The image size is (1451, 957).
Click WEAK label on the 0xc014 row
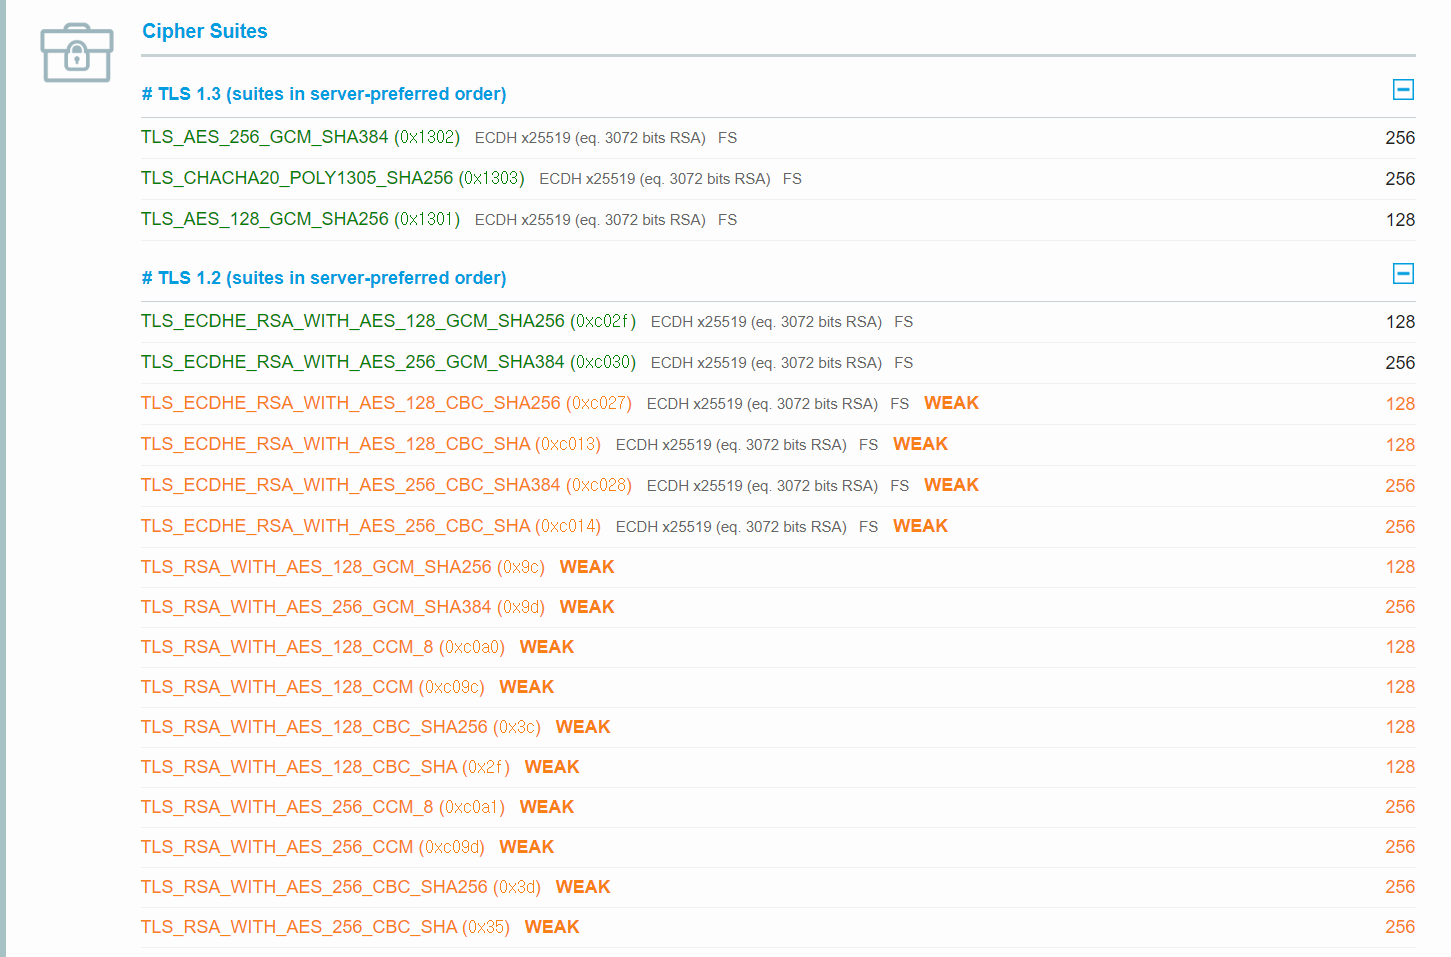(920, 526)
